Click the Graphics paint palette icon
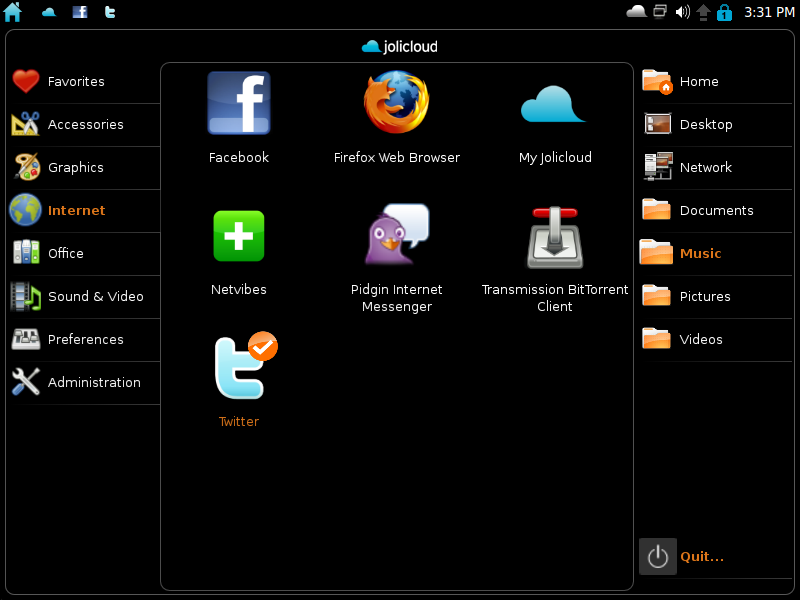 (27, 167)
